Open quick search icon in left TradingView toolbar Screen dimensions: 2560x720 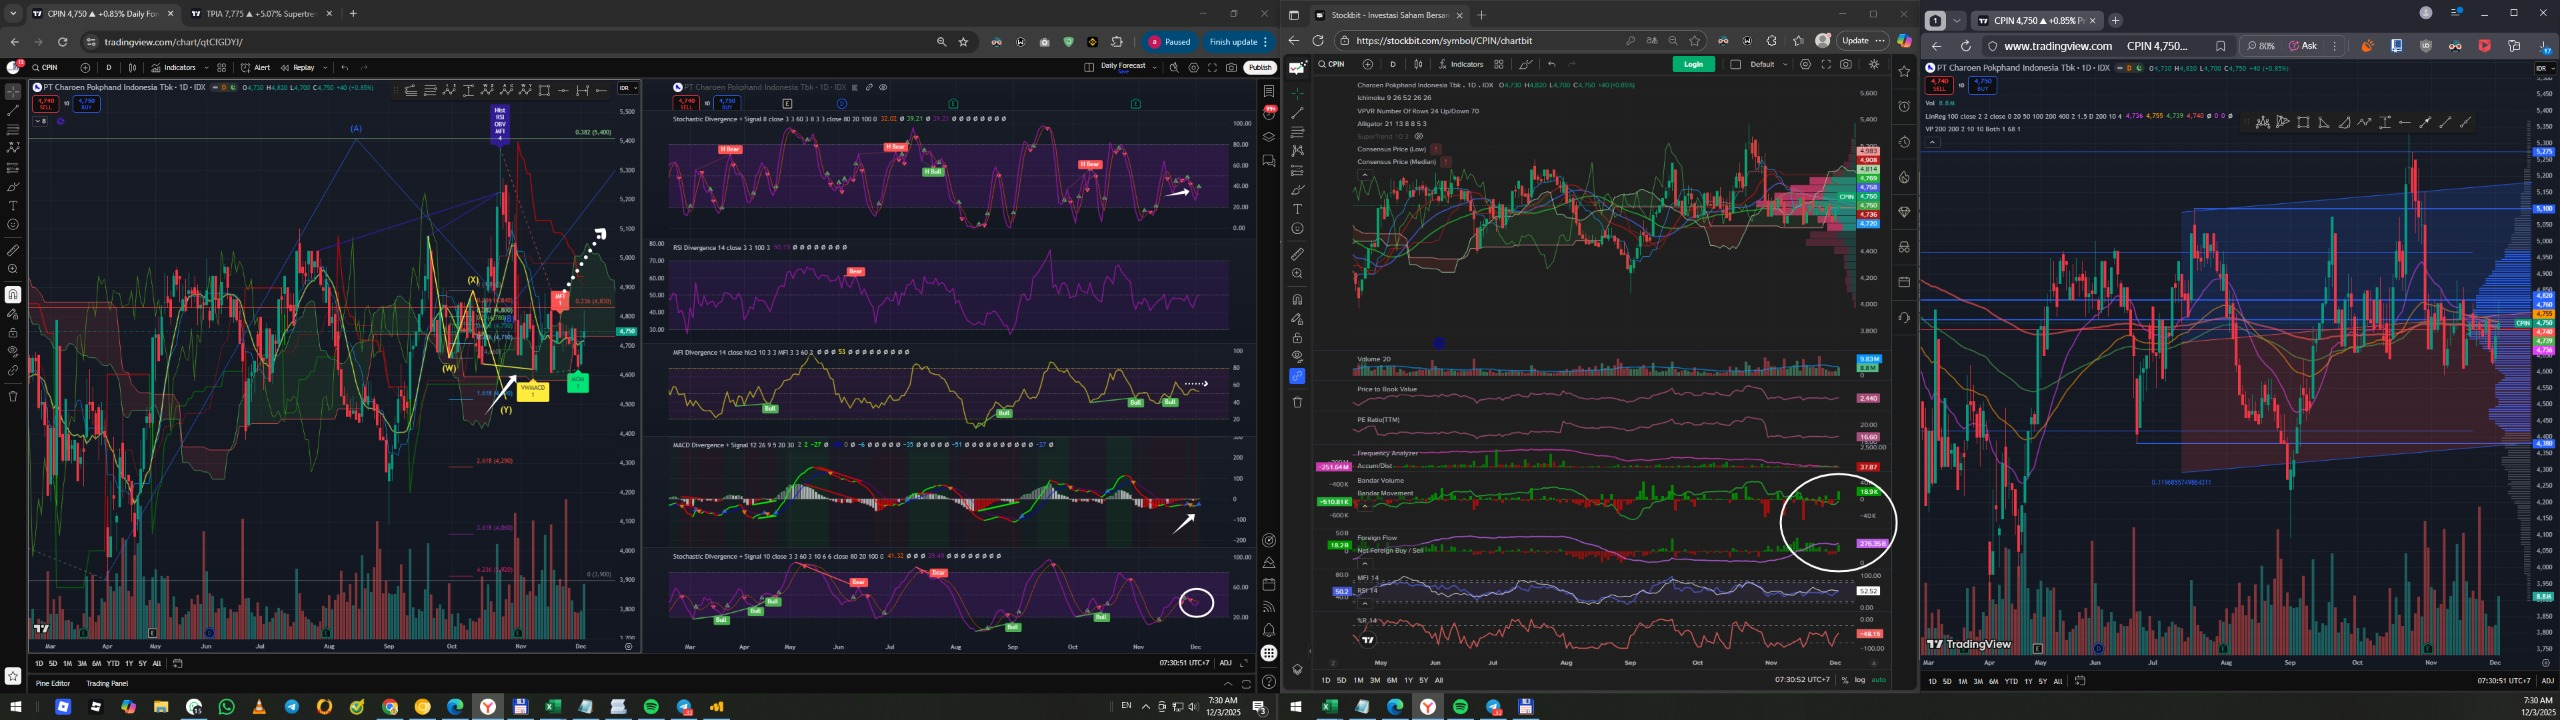coord(1174,67)
